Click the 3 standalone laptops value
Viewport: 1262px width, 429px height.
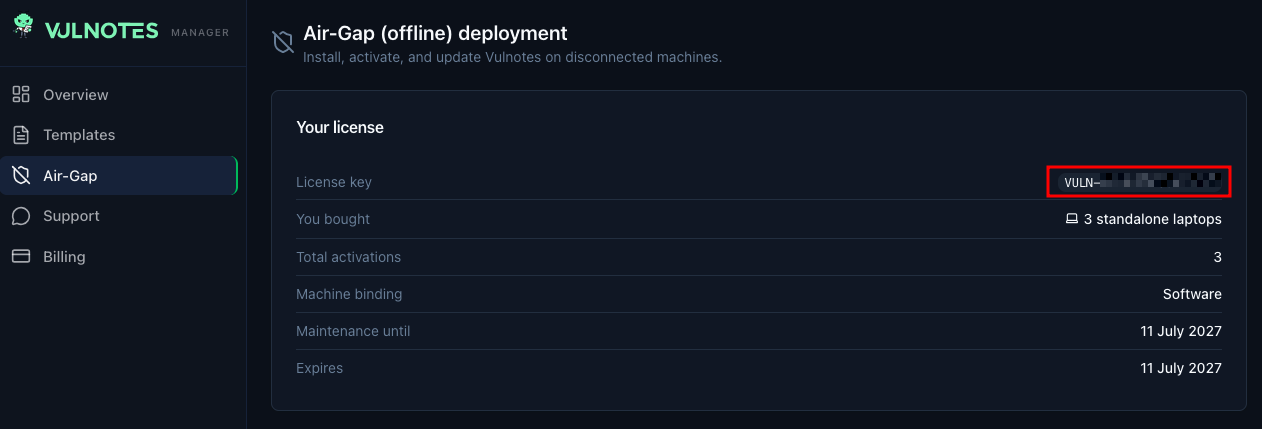pos(1152,219)
